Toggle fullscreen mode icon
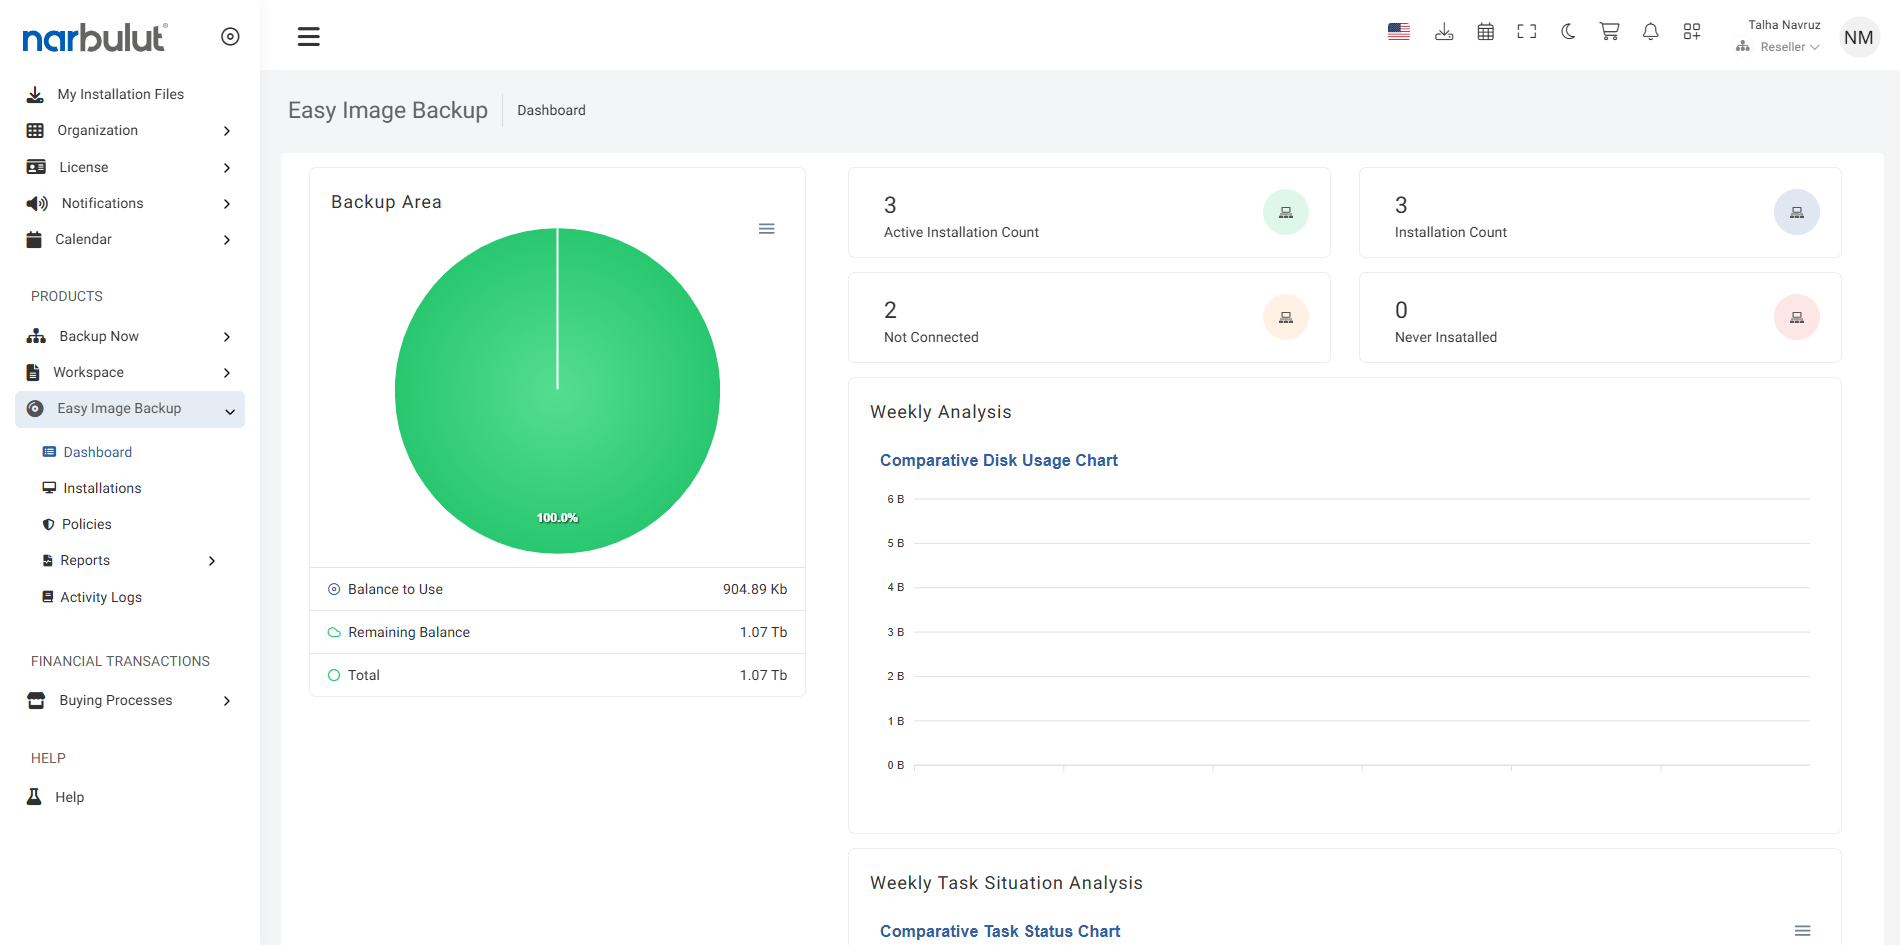 click(1527, 32)
